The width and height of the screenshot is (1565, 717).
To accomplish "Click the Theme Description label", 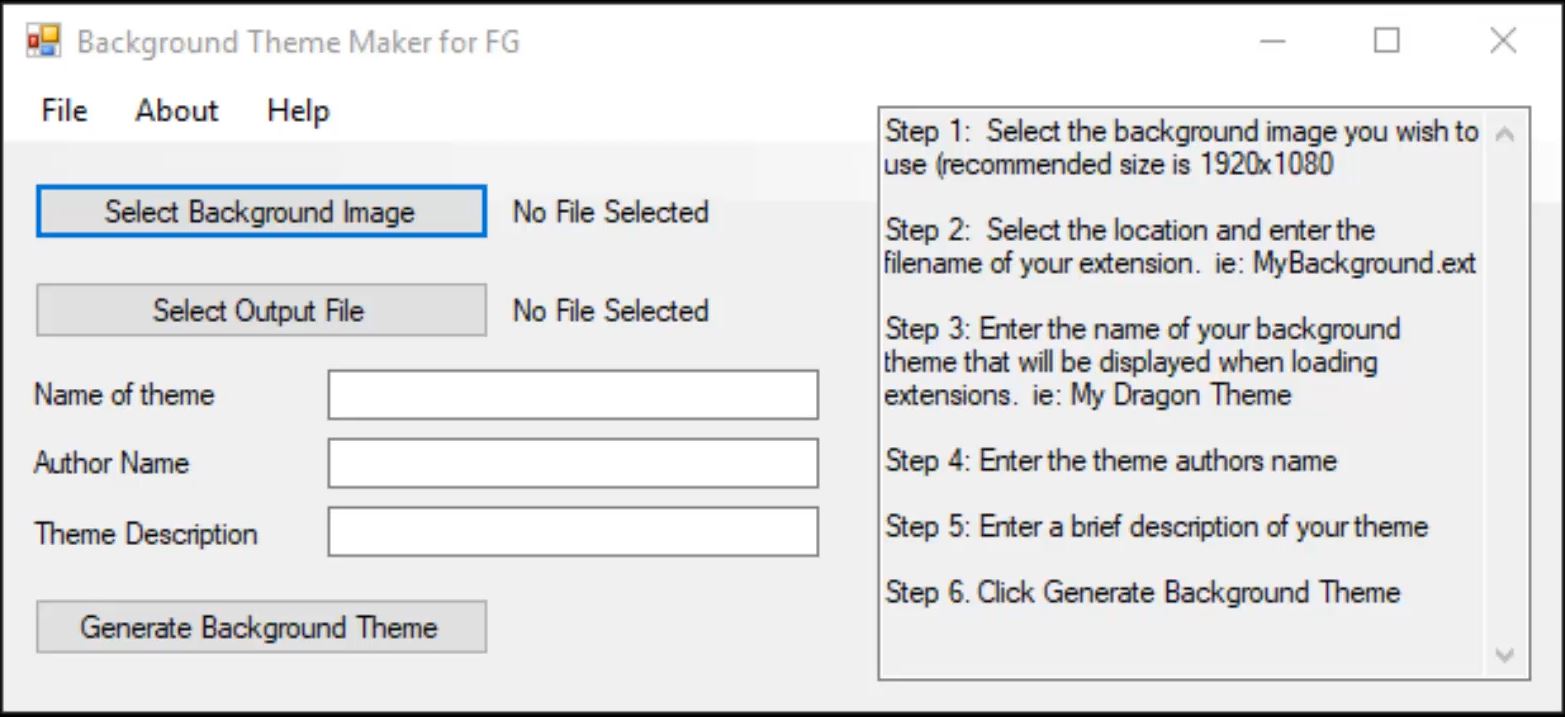I will pos(146,534).
